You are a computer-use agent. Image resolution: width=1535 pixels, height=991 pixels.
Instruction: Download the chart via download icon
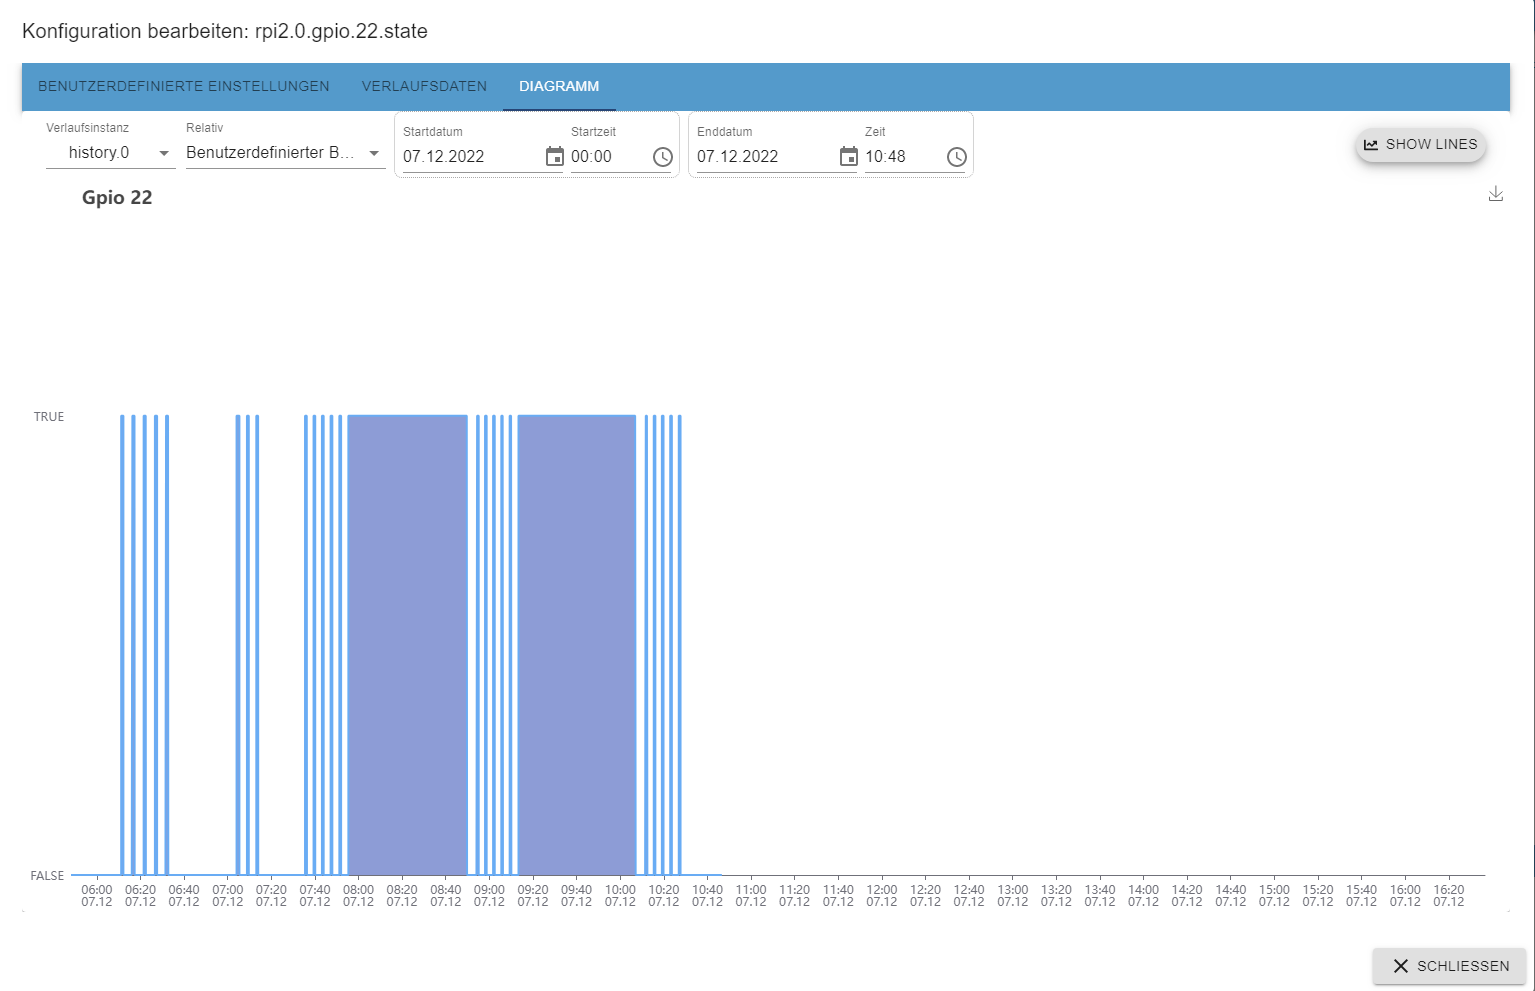[1495, 194]
